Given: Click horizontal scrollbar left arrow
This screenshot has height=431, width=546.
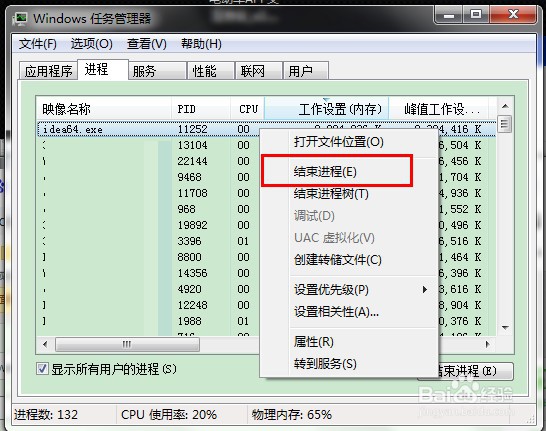Looking at the screenshot, I should tap(45, 344).
